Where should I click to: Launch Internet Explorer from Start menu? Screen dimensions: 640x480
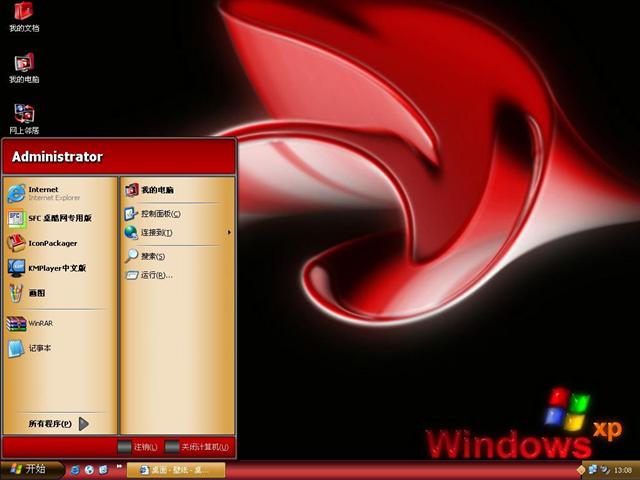pos(60,193)
